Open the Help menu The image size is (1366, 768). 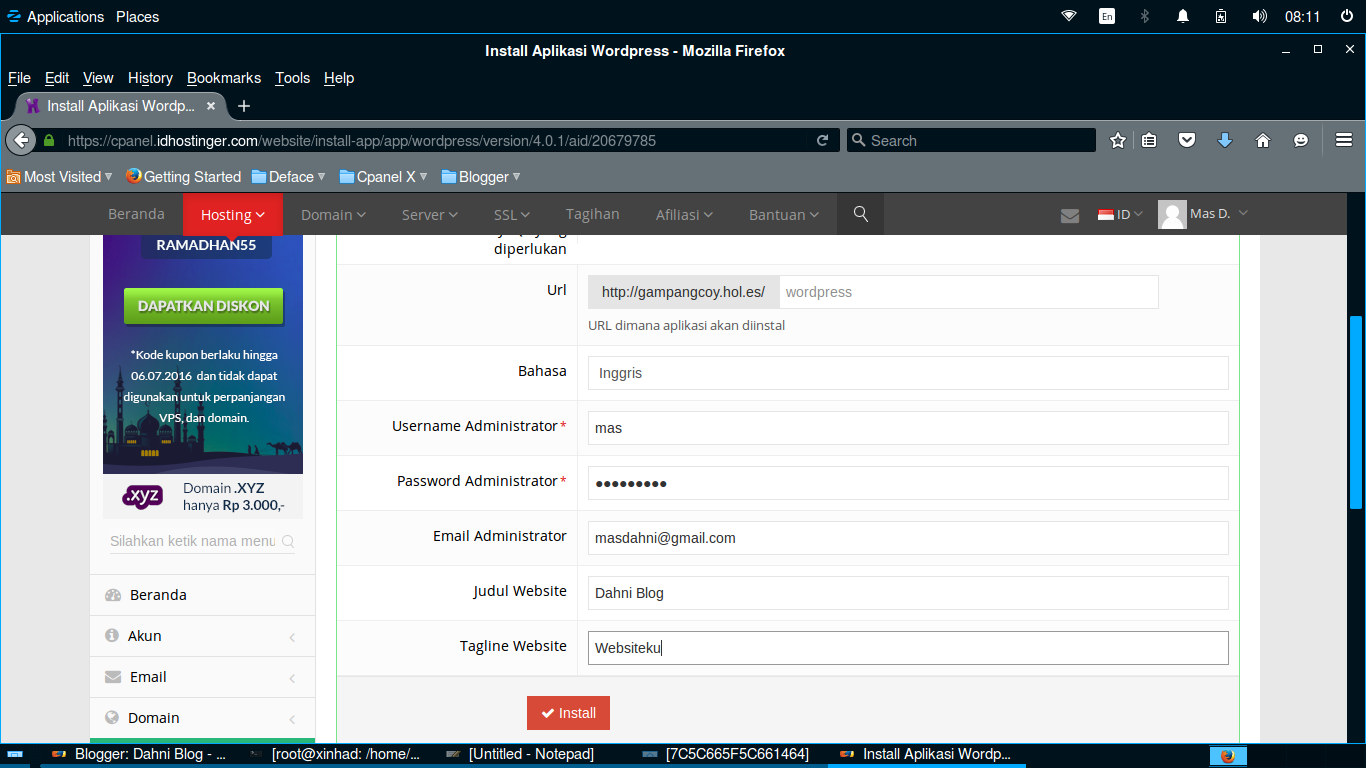[x=339, y=78]
